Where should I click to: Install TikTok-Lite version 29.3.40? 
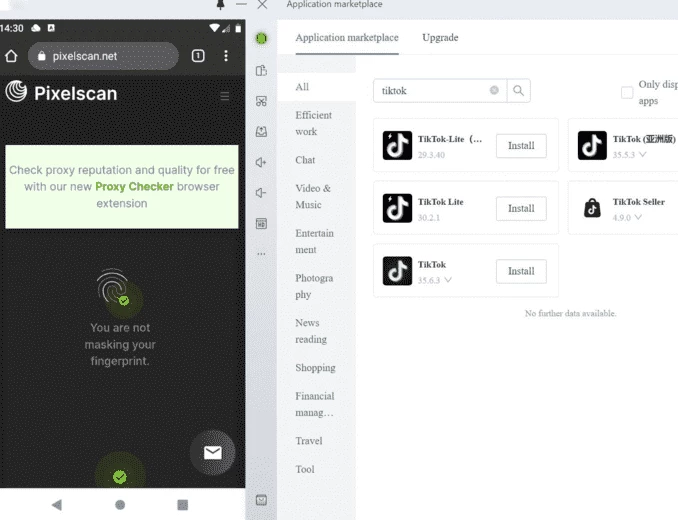pos(521,146)
